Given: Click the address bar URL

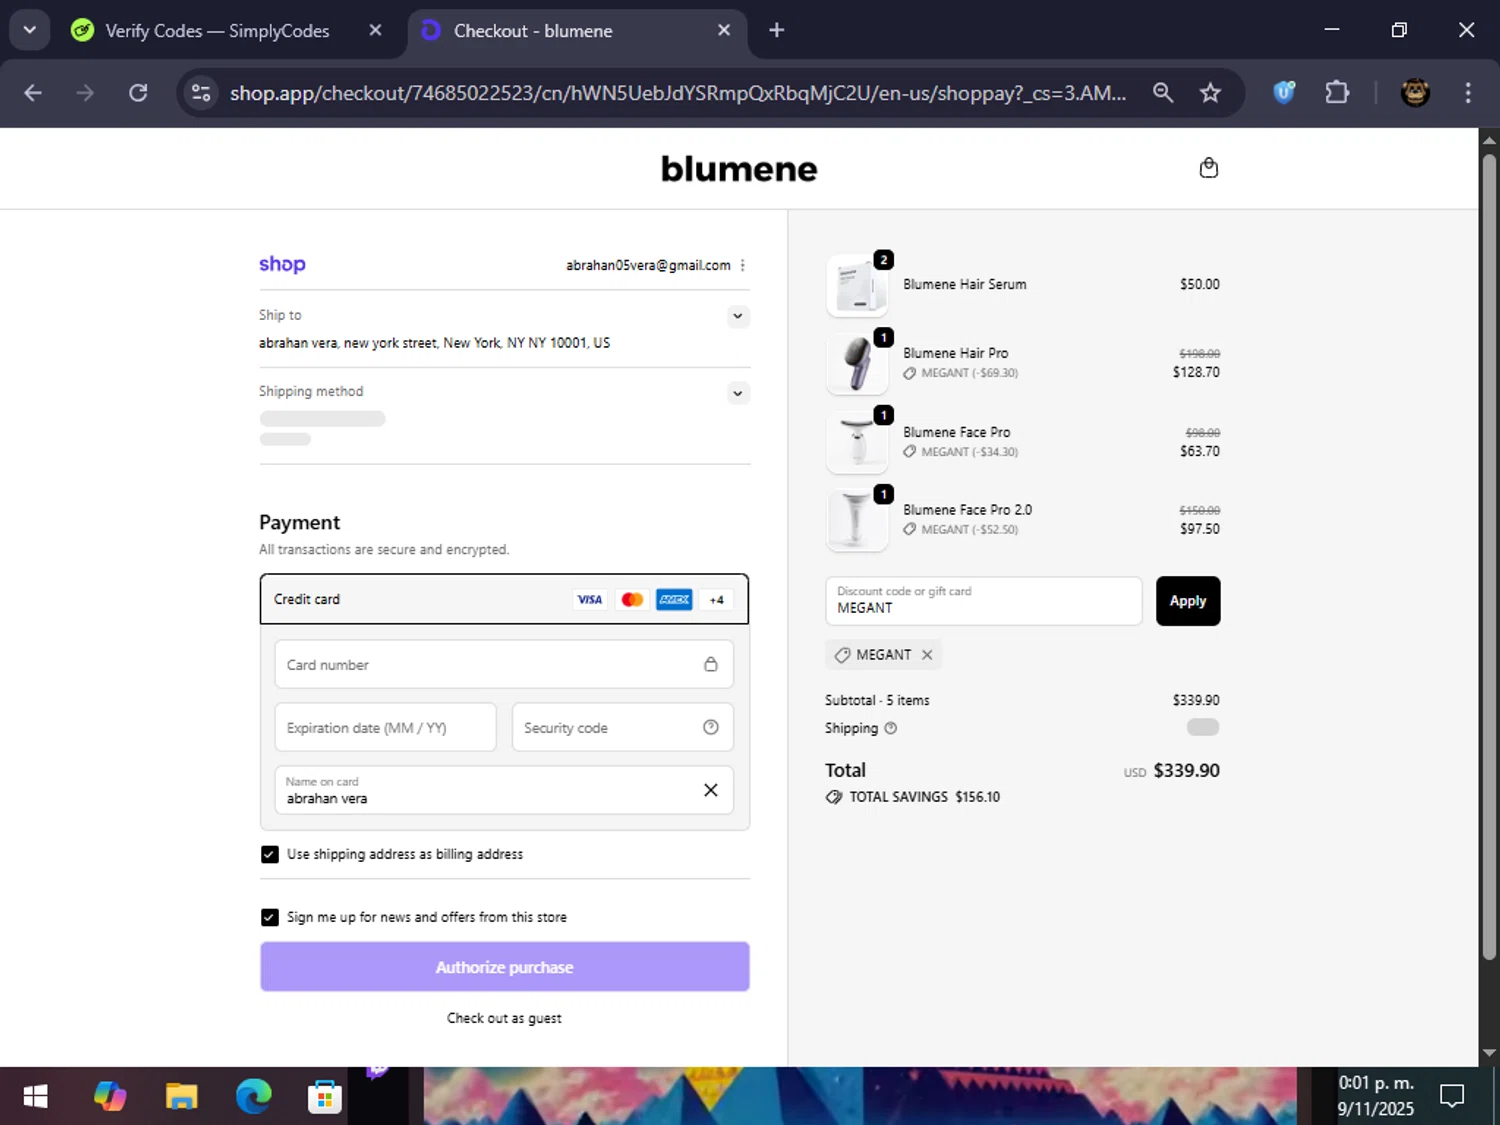Looking at the screenshot, I should pos(678,93).
